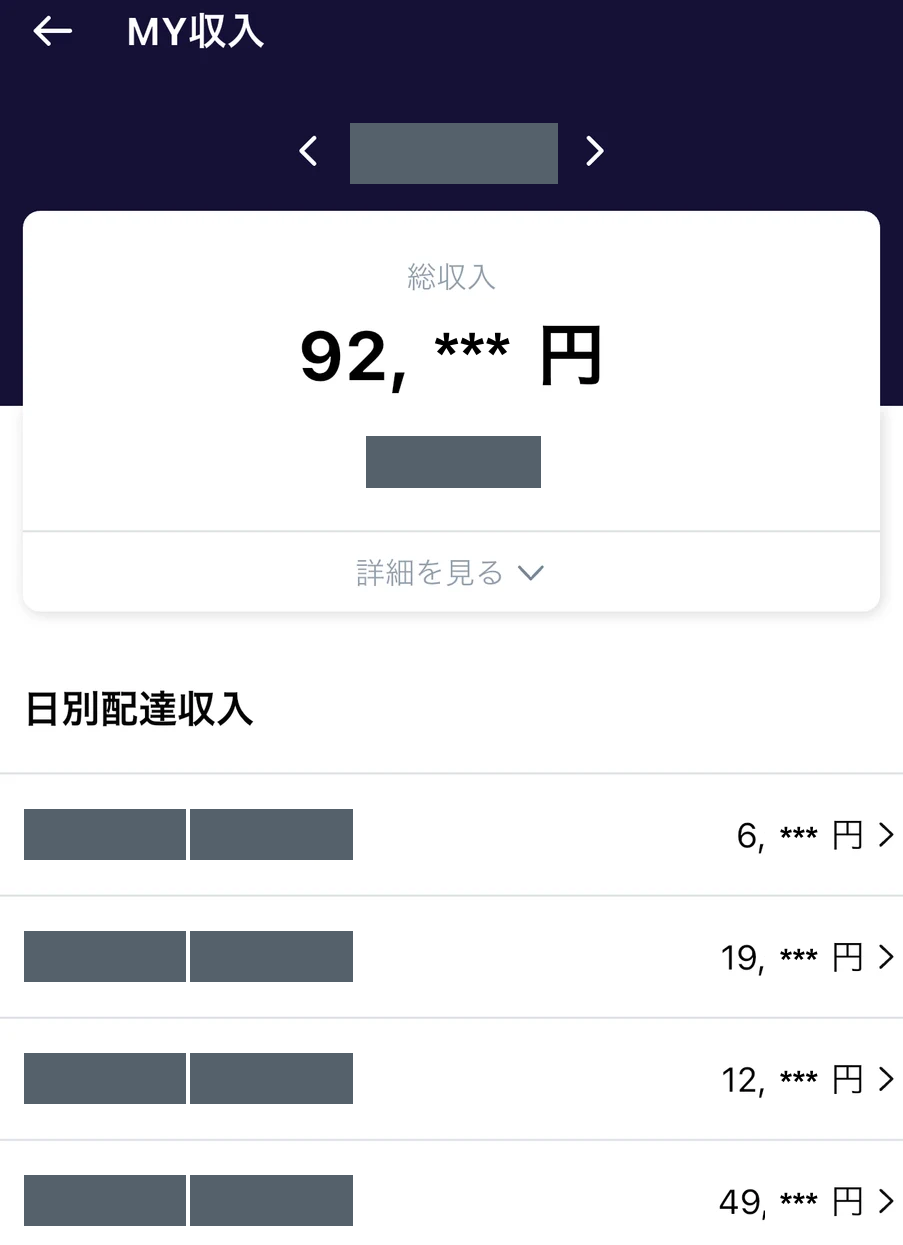
Task: Go to next period with right chevron
Action: click(595, 151)
